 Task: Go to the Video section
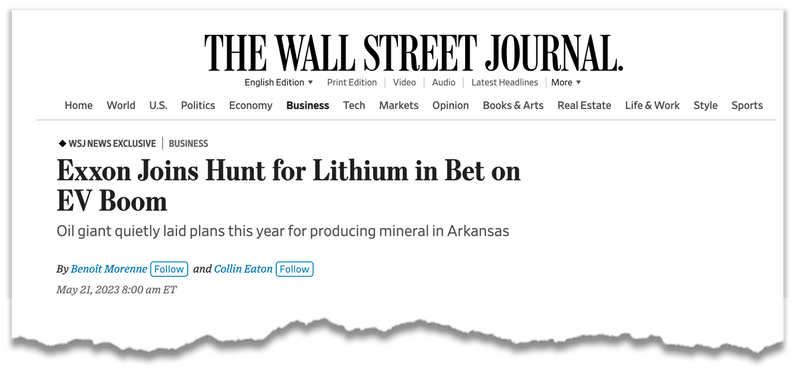[x=404, y=82]
